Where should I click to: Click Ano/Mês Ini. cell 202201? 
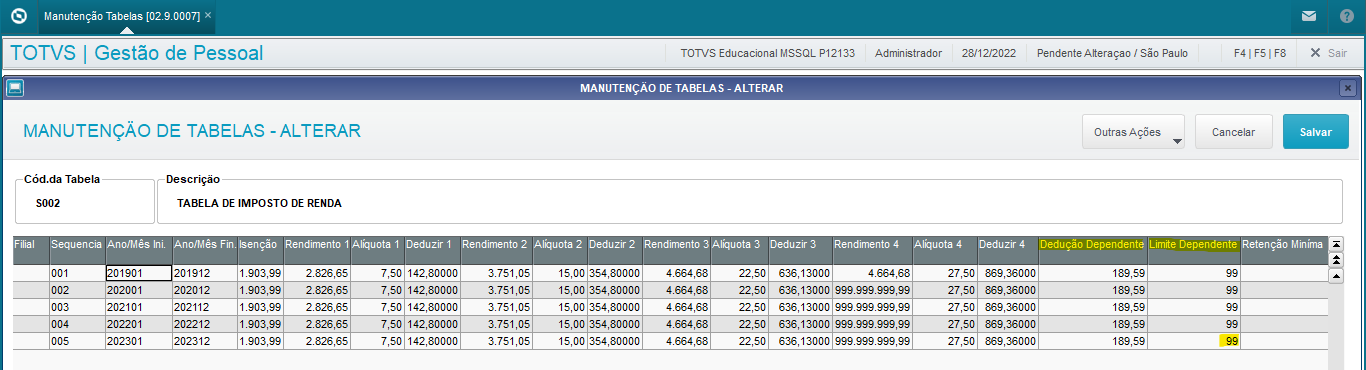138,324
